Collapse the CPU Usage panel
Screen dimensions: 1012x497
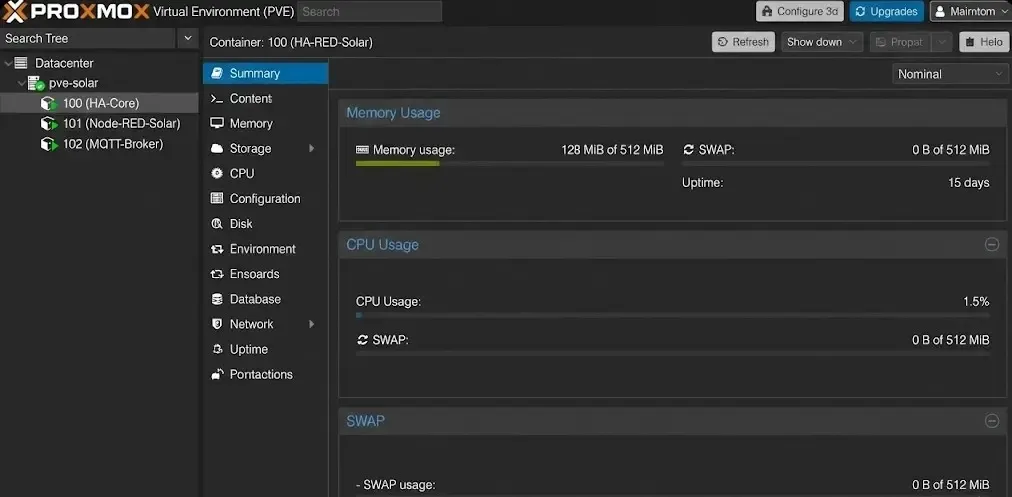[x=991, y=245]
